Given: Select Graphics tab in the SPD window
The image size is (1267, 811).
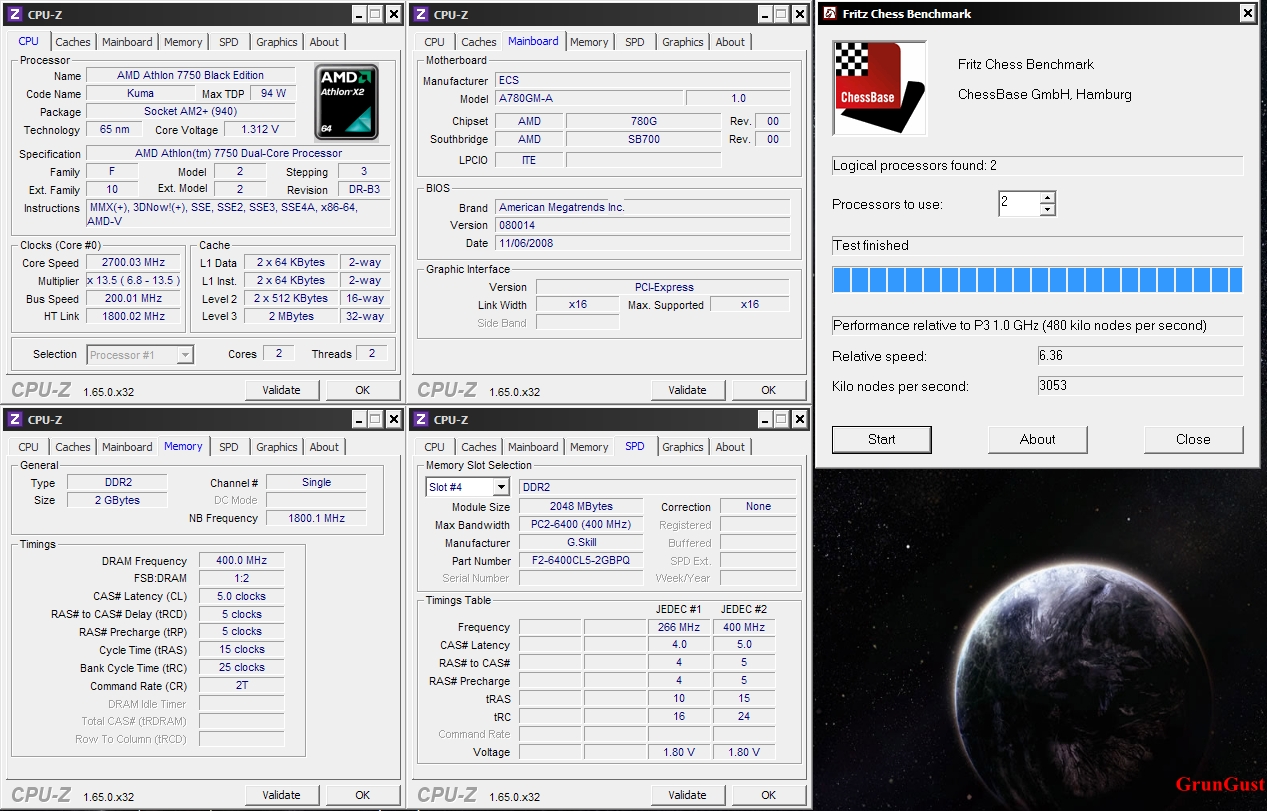Looking at the screenshot, I should [683, 447].
